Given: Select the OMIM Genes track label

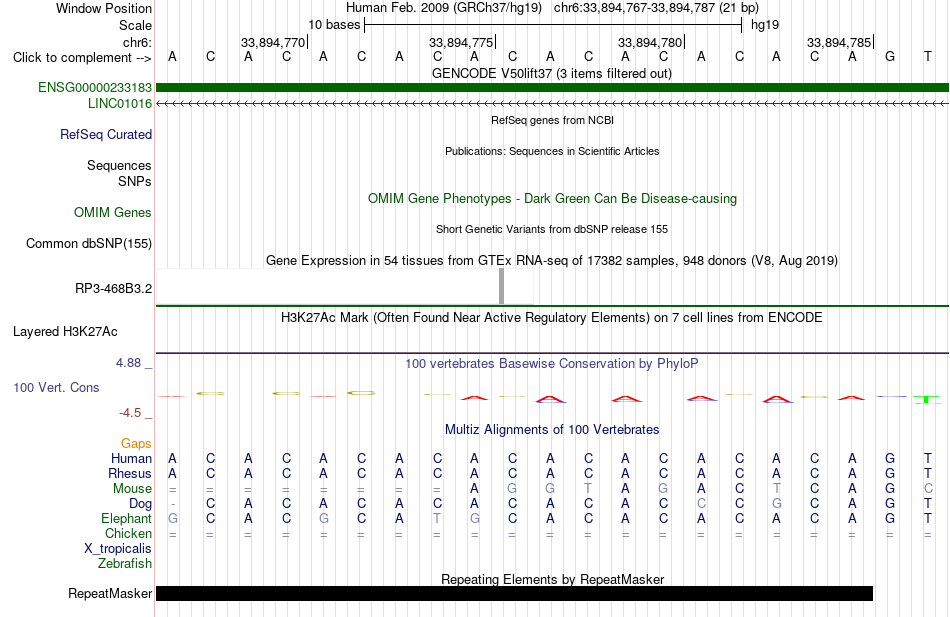Looking at the screenshot, I should [x=113, y=212].
